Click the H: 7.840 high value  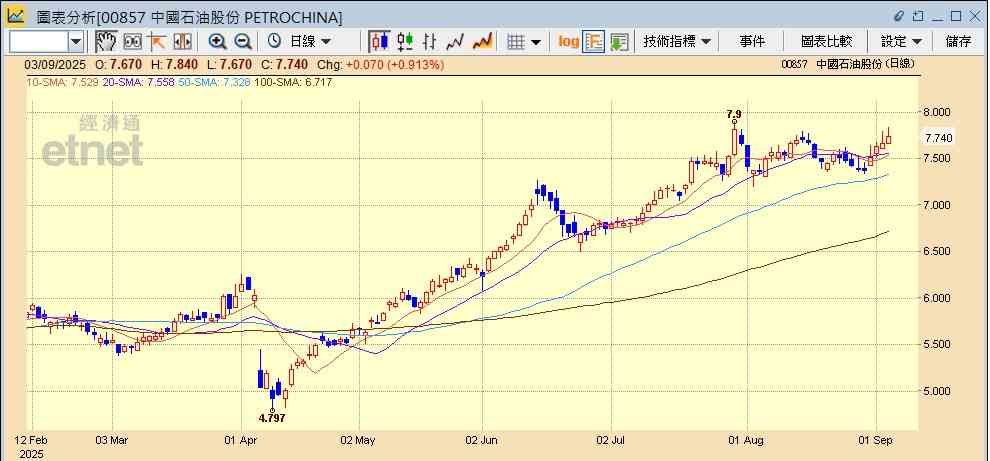click(x=173, y=65)
